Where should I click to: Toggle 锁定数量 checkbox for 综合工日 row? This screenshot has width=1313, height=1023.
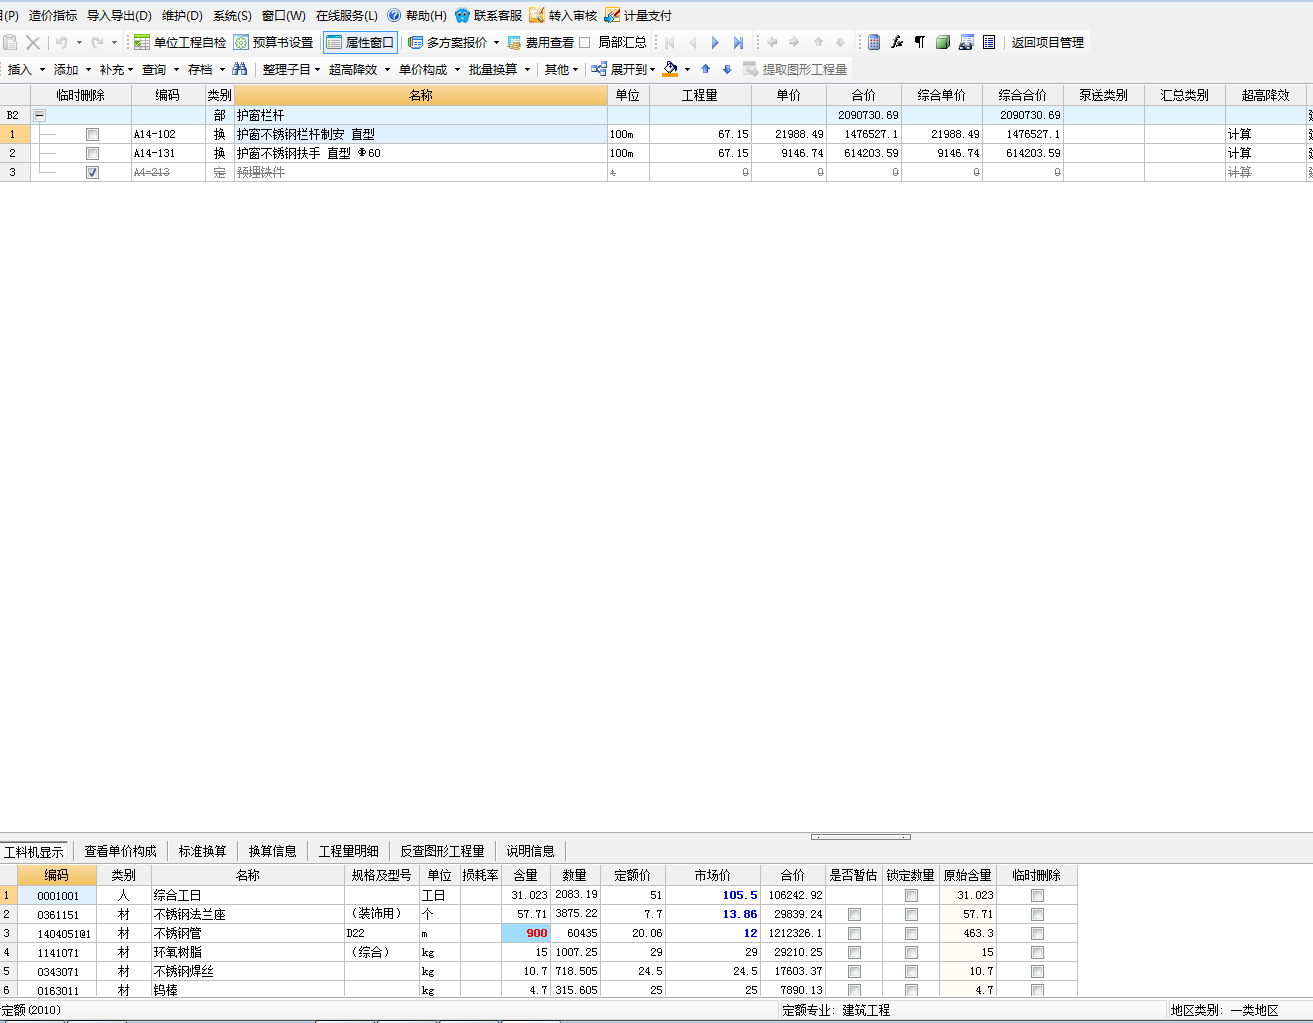911,895
